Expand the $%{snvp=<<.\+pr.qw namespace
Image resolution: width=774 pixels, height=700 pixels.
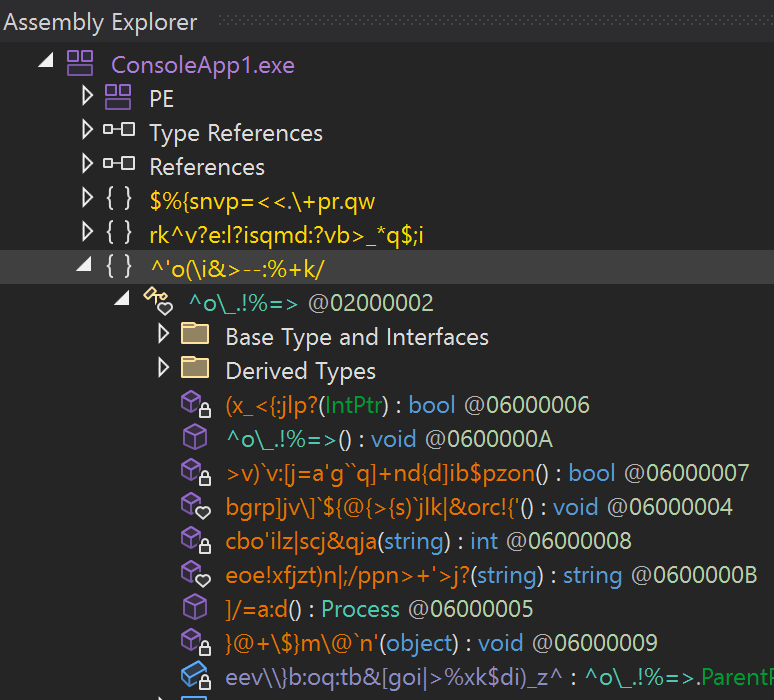tap(87, 200)
